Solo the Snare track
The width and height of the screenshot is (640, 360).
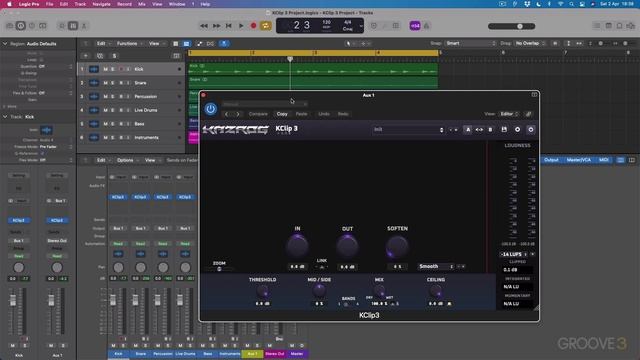coord(113,83)
